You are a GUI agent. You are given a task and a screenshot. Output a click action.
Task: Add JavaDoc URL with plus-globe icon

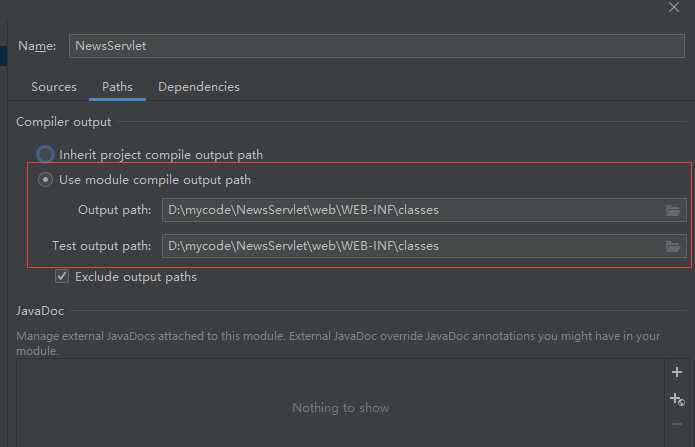coord(677,399)
